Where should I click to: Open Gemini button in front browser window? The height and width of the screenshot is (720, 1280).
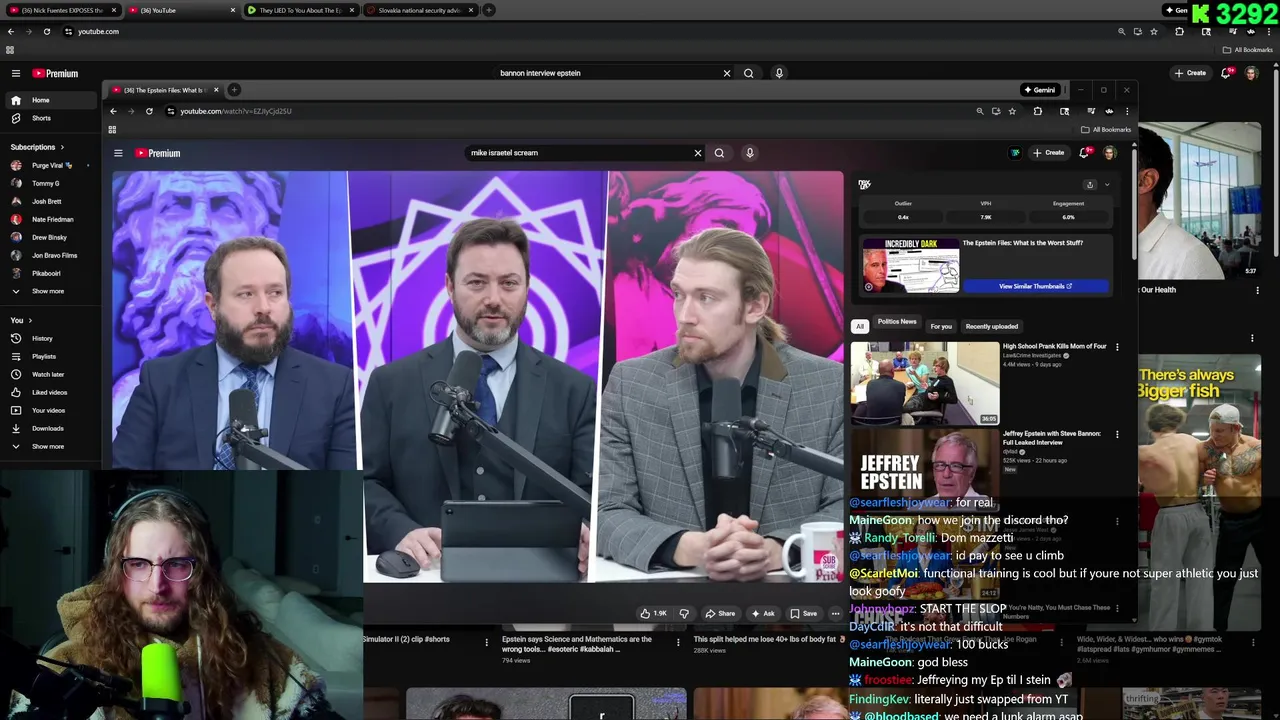(1039, 90)
